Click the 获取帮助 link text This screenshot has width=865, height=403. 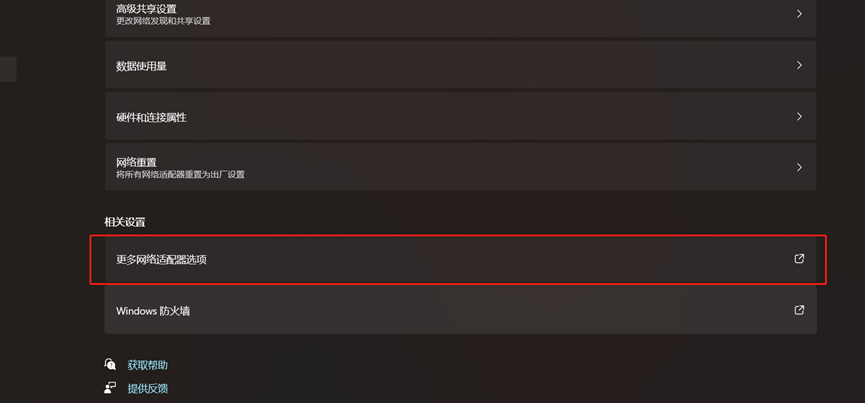[x=148, y=365]
